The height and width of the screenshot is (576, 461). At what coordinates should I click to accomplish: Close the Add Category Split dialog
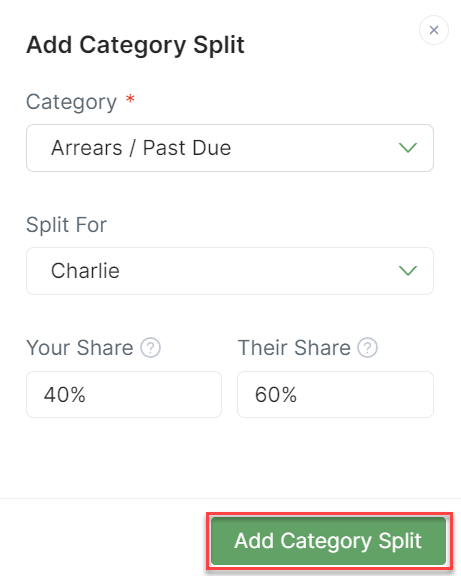tap(433, 30)
